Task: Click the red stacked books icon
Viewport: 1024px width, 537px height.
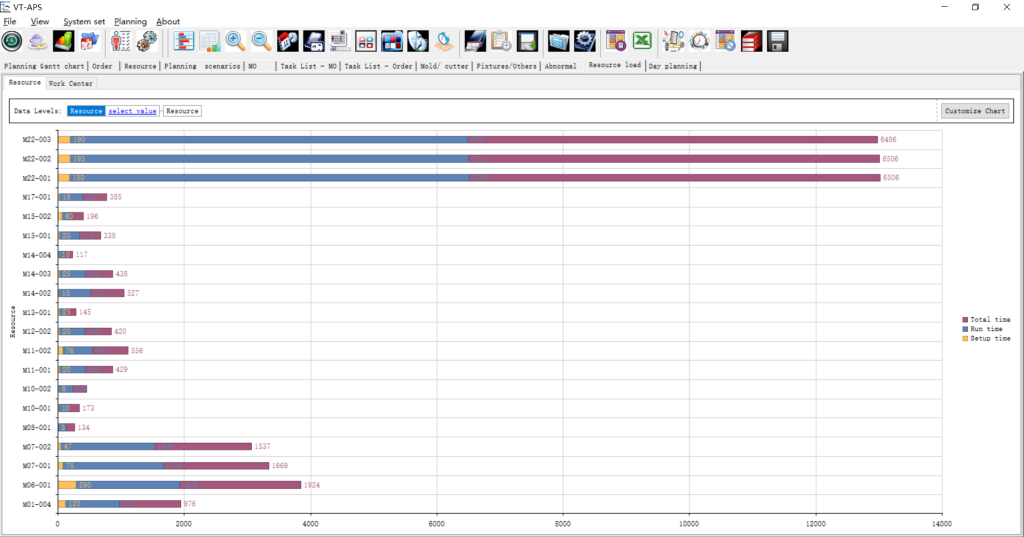Action: point(751,41)
